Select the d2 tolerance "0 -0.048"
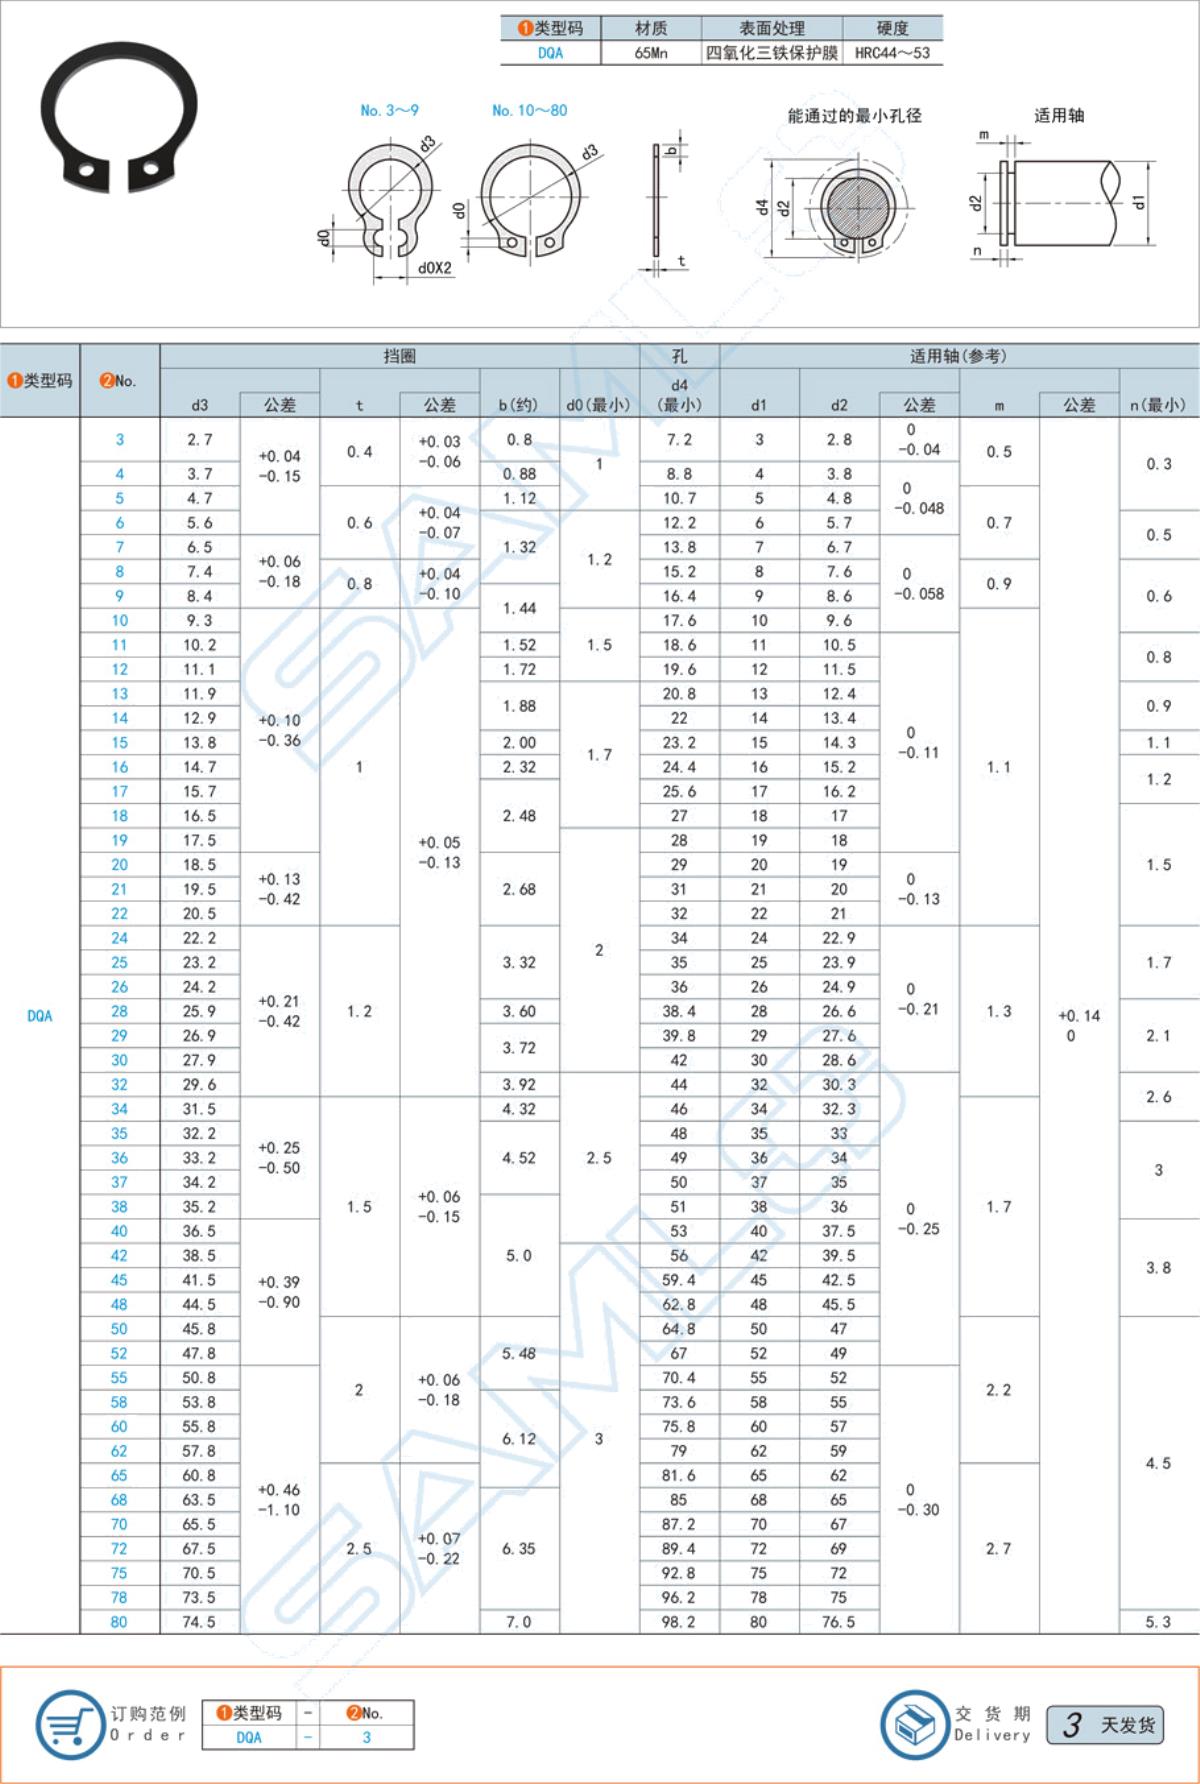1200x1784 pixels. coord(919,498)
